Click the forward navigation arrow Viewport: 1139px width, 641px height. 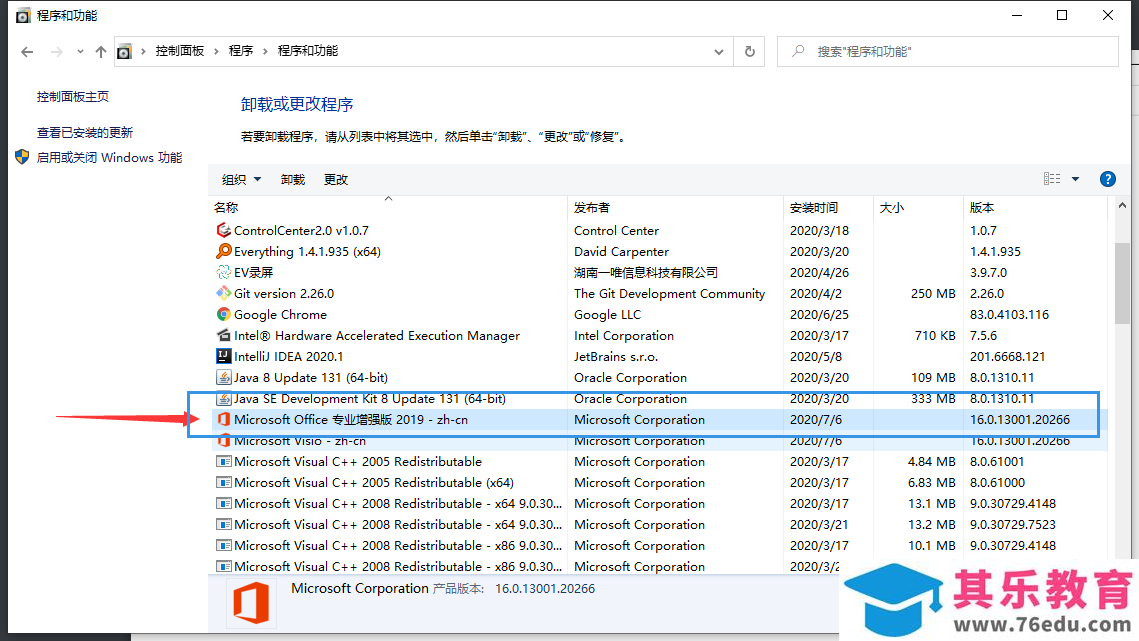[57, 52]
